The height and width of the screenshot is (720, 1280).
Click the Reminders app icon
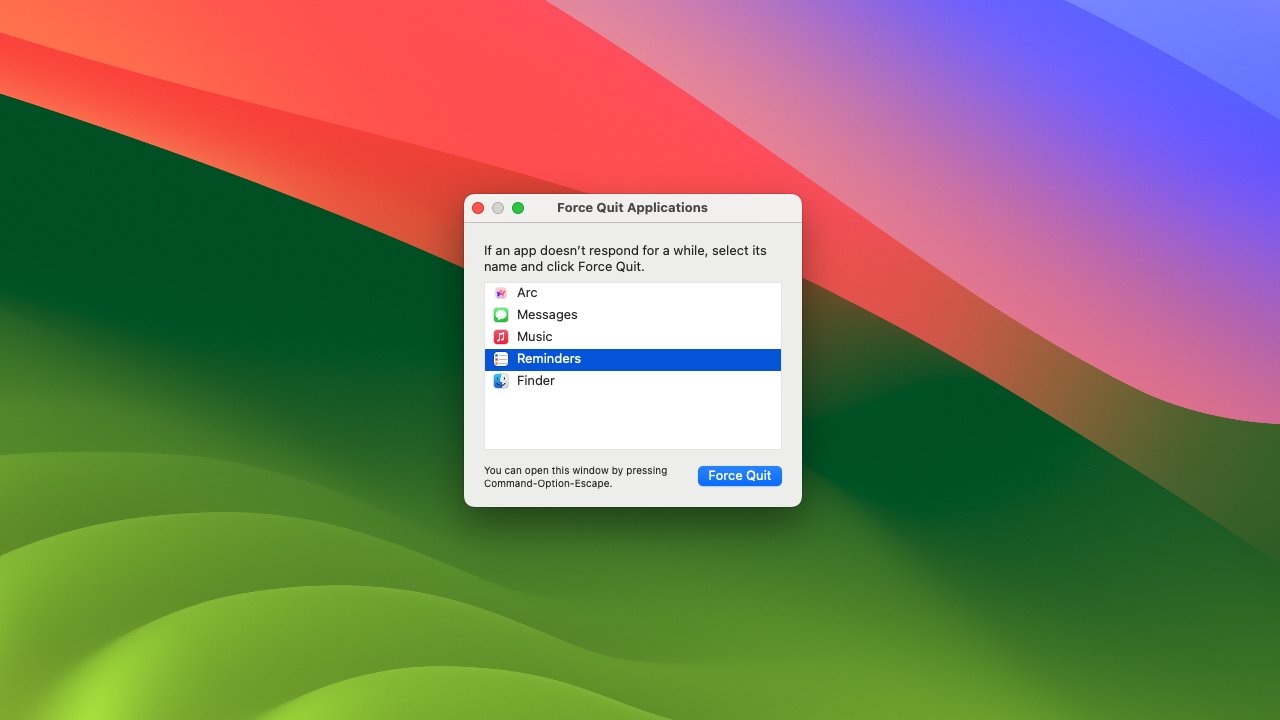click(x=500, y=358)
